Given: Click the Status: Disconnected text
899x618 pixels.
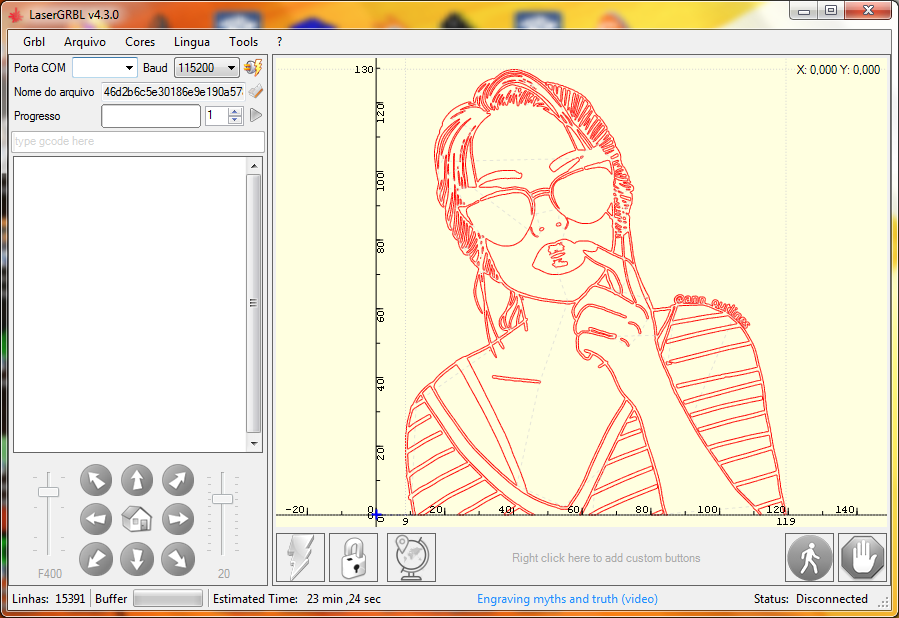Looking at the screenshot, I should (810, 599).
